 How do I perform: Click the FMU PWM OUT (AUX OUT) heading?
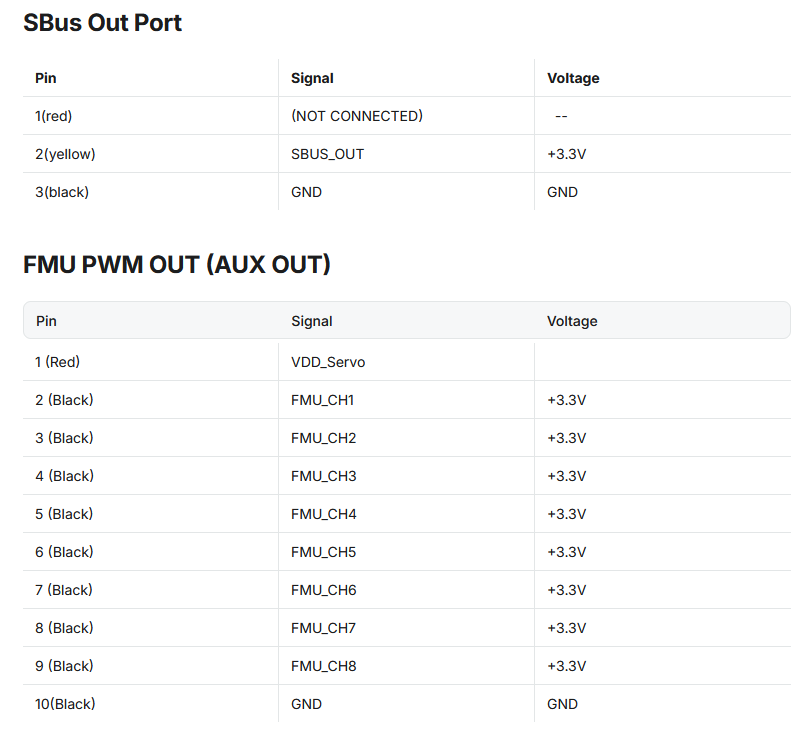[176, 265]
